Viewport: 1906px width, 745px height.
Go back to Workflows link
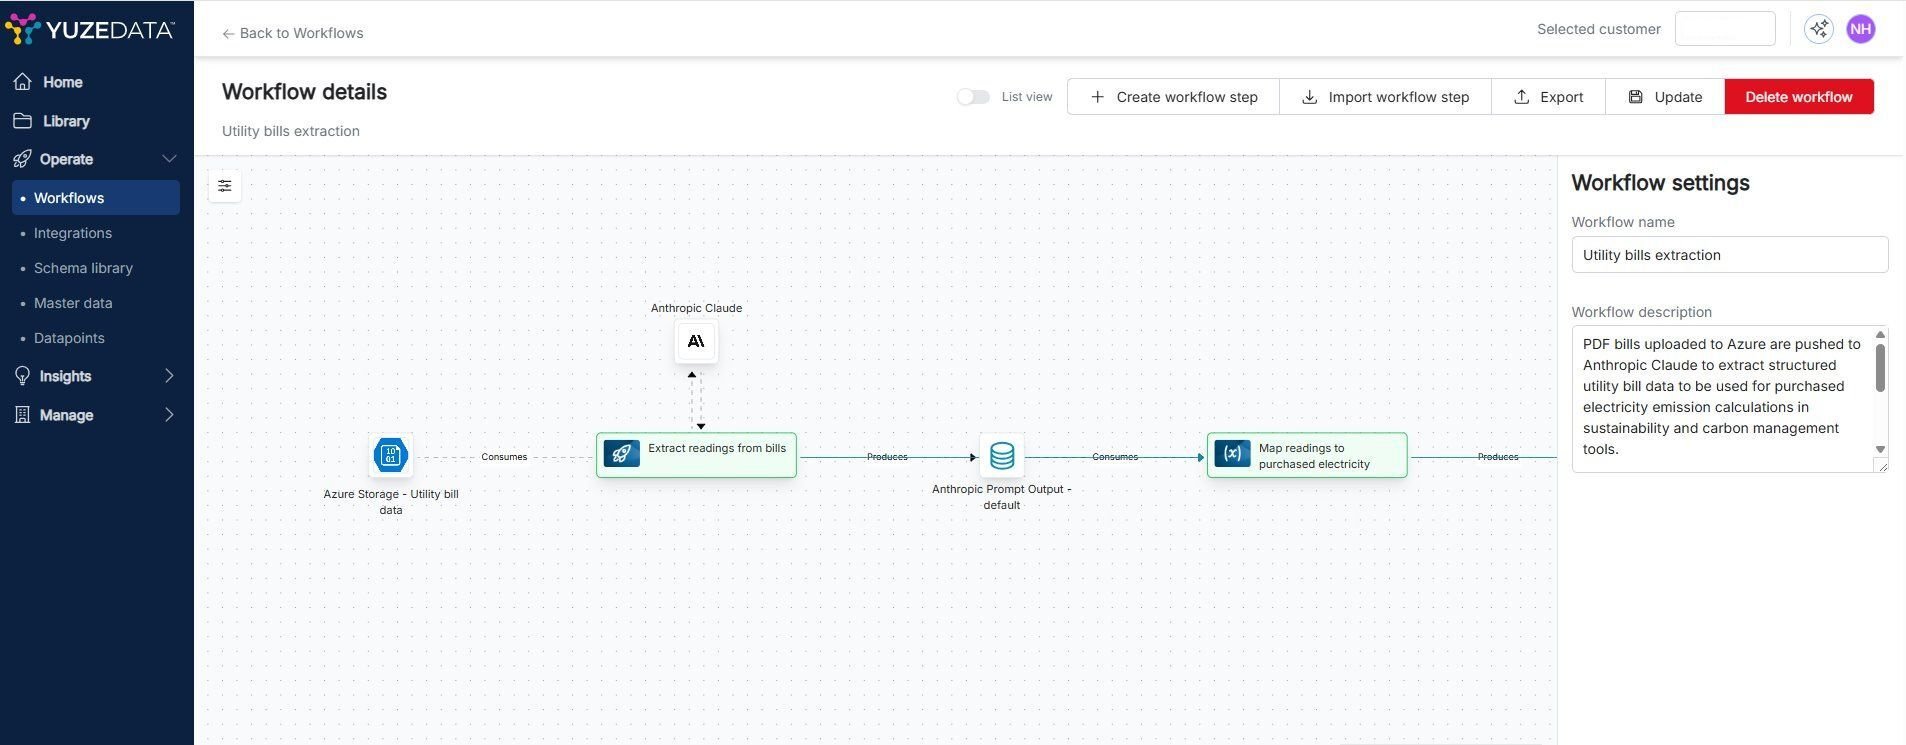click(x=292, y=33)
